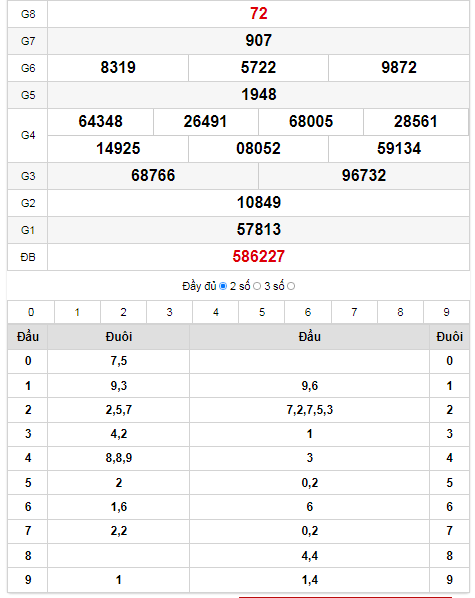Click the first 'Đầu' column header

pyautogui.click(x=28, y=337)
